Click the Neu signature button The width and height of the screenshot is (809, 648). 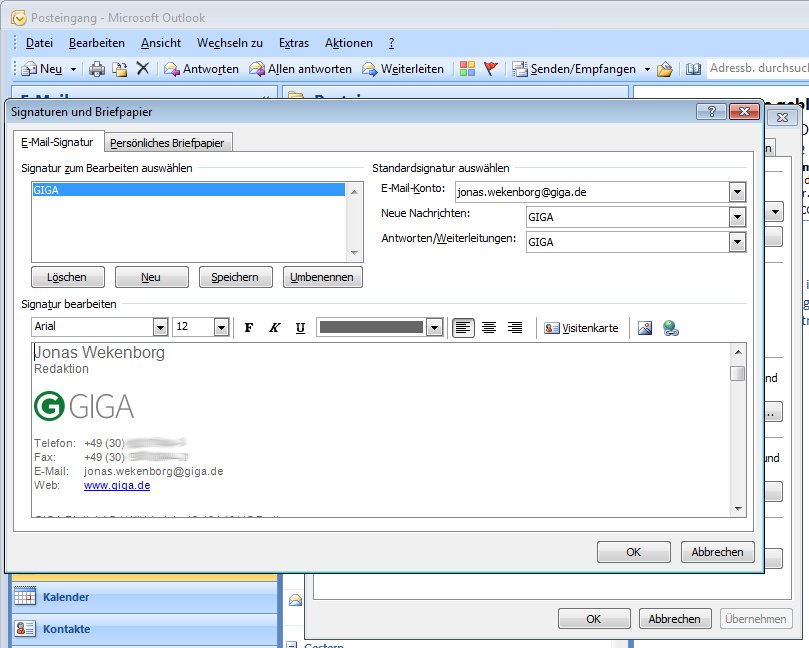click(151, 277)
